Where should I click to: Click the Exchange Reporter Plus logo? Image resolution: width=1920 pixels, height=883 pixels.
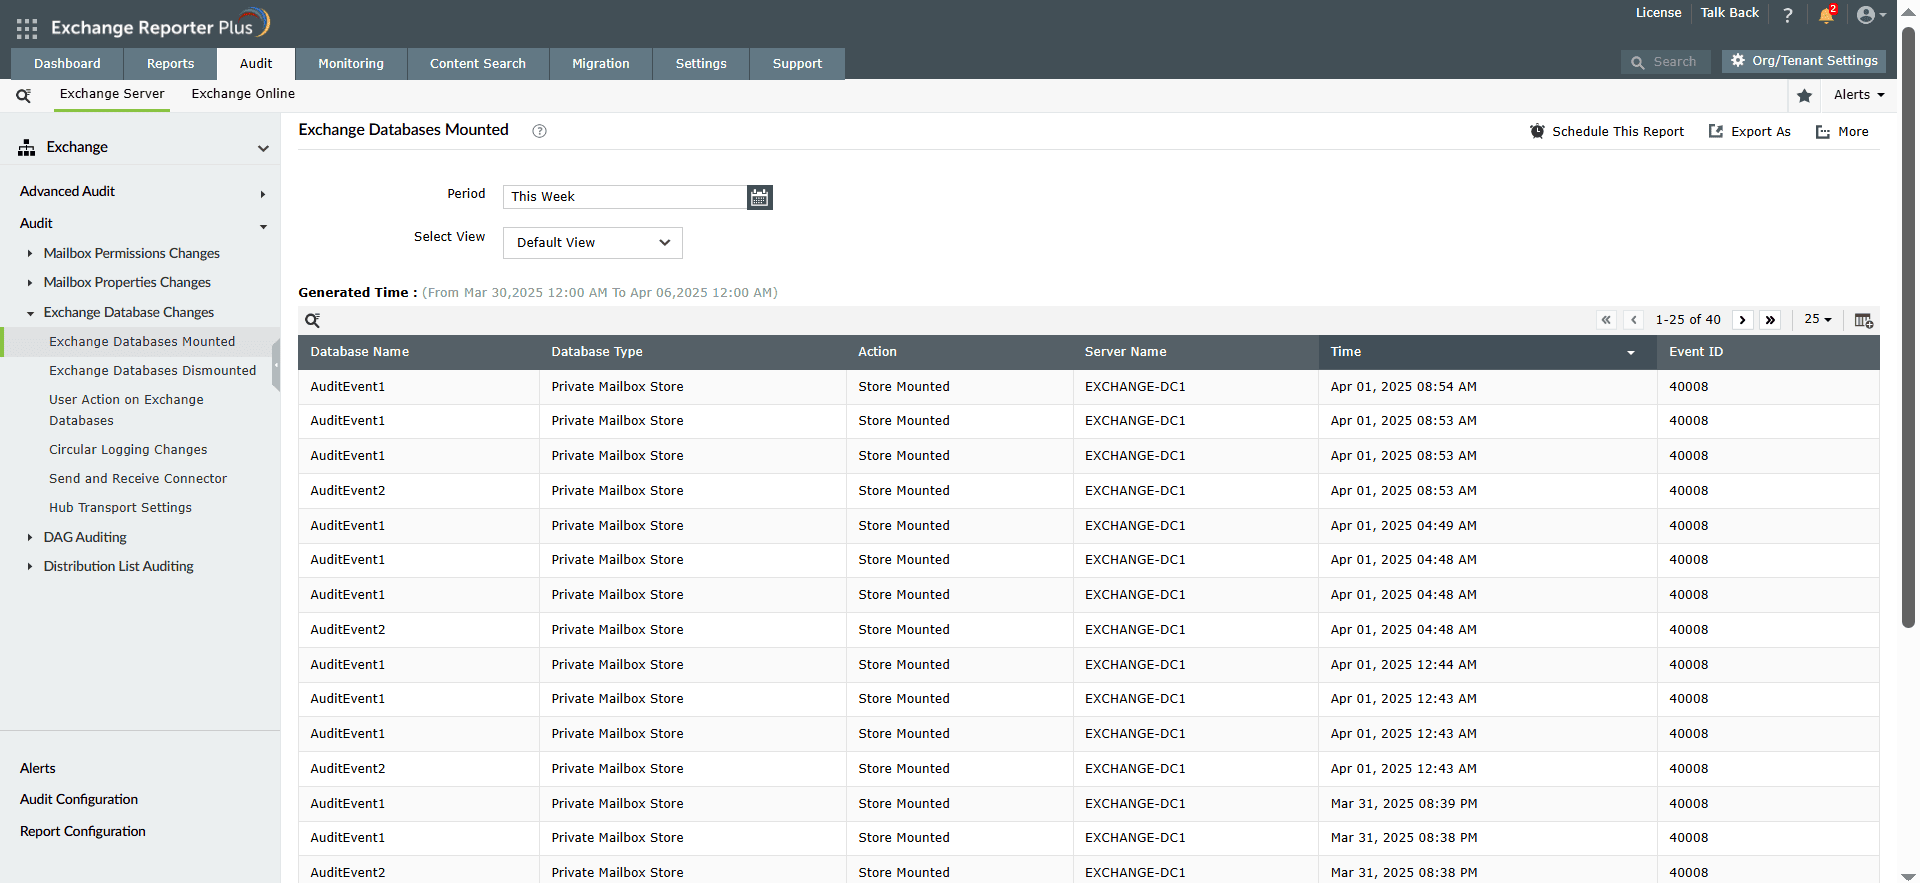pos(160,25)
